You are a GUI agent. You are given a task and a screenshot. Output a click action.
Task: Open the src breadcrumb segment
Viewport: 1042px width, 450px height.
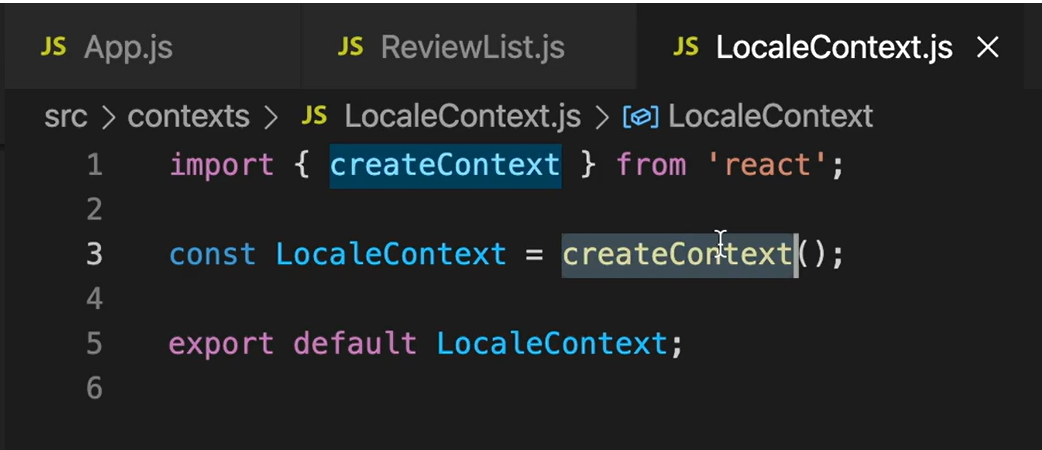pyautogui.click(x=65, y=117)
